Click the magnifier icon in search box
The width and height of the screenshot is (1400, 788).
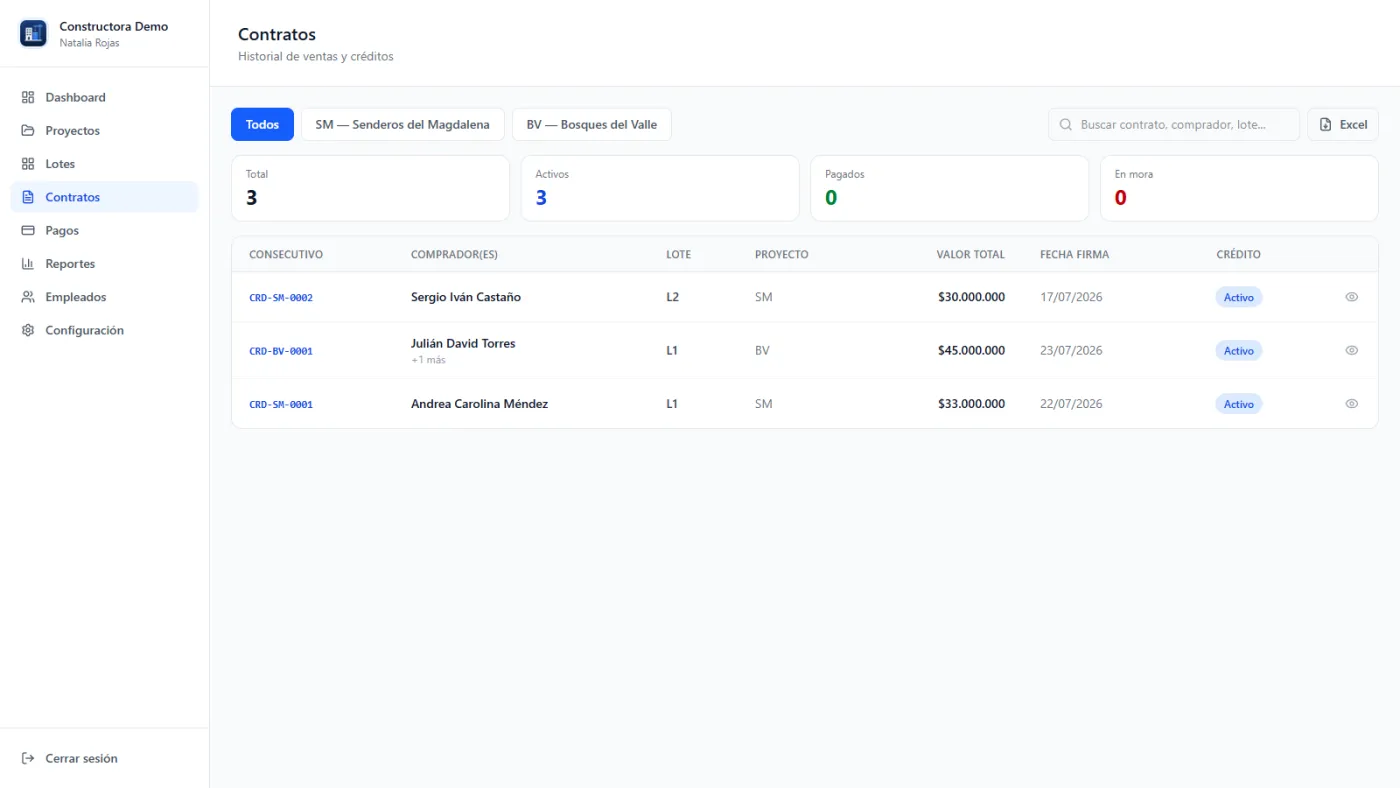(x=1066, y=125)
